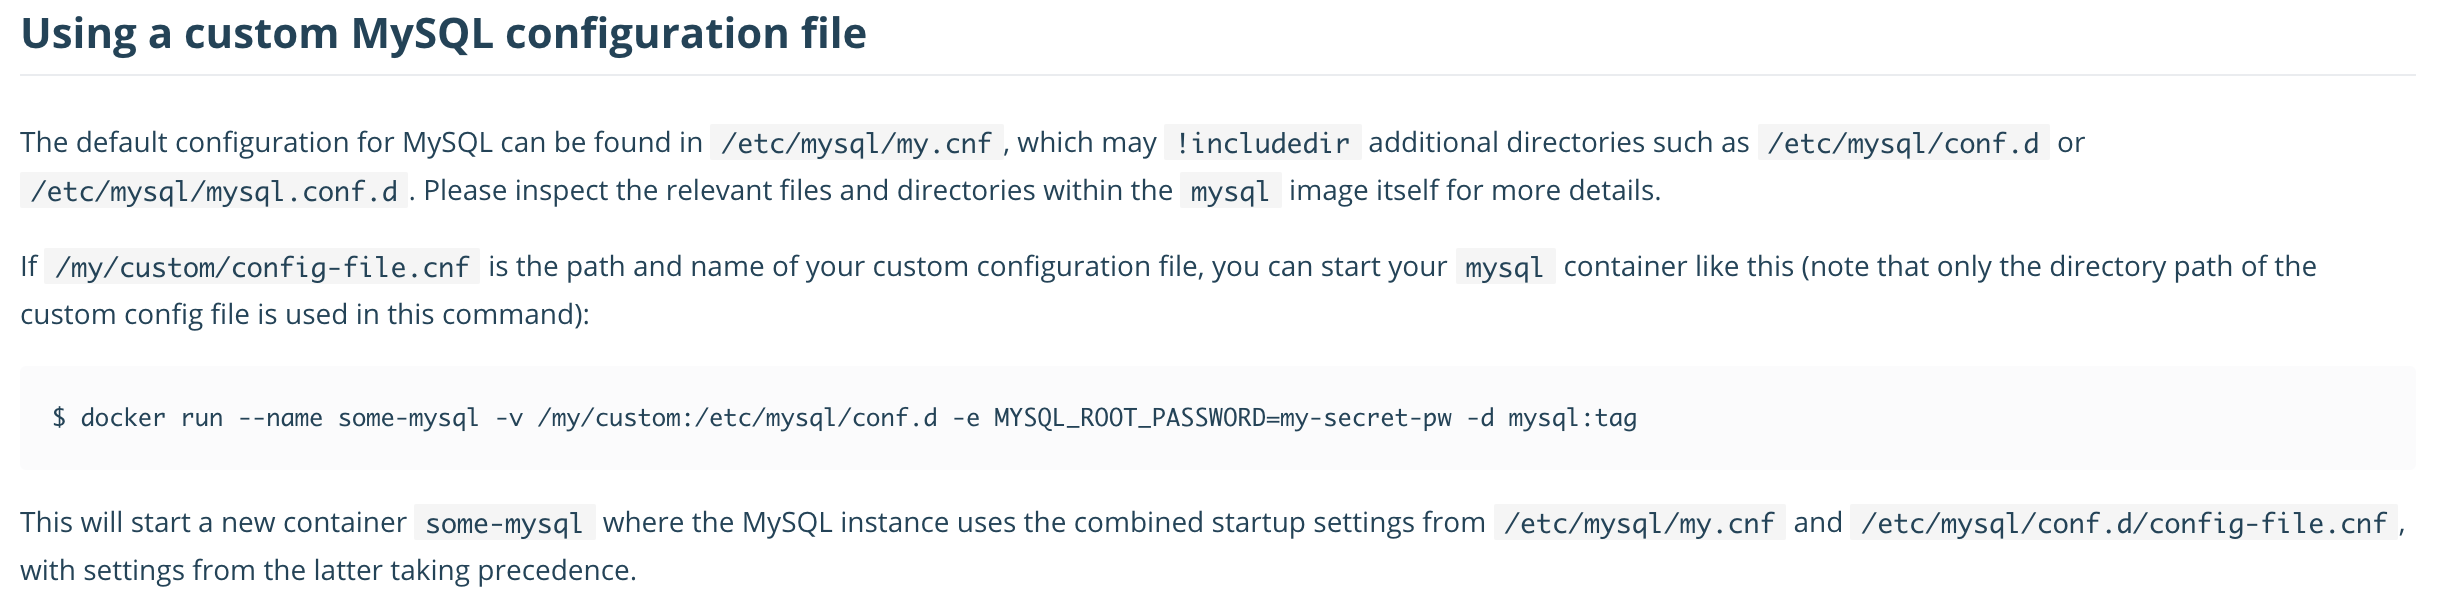2446x590 pixels.
Task: Click 'mysql:tag' at end of command
Action: click(x=1572, y=418)
